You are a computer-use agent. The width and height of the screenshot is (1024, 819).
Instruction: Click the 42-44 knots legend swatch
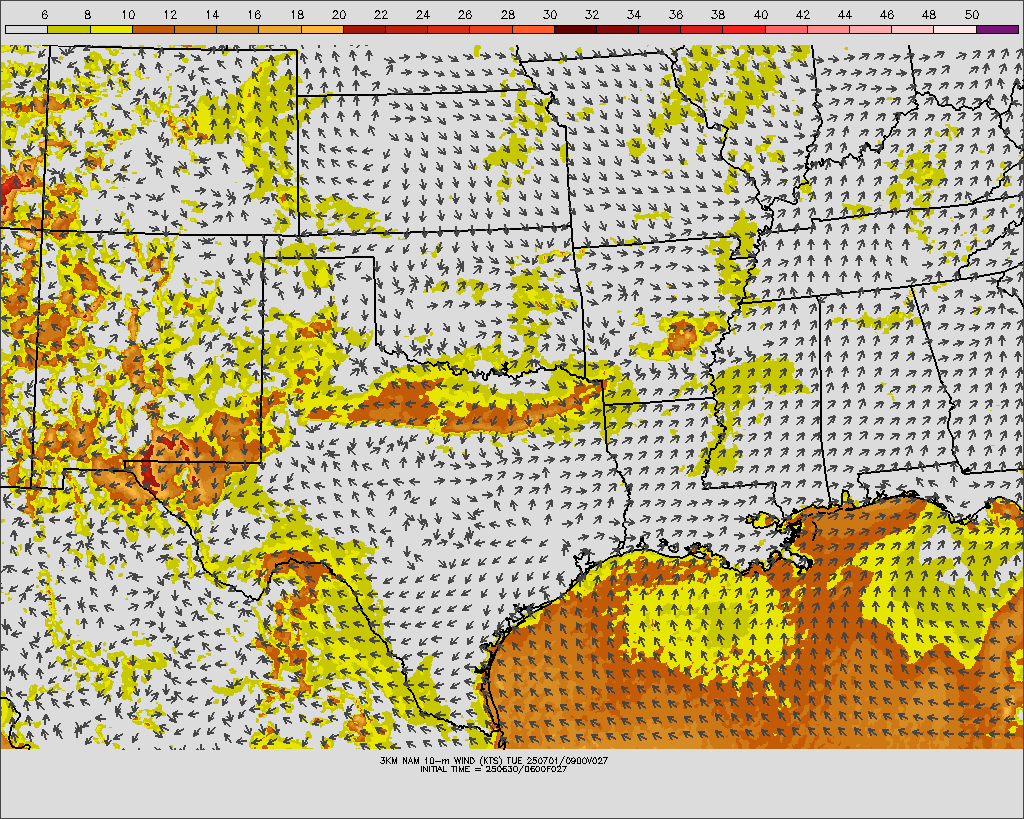click(829, 29)
